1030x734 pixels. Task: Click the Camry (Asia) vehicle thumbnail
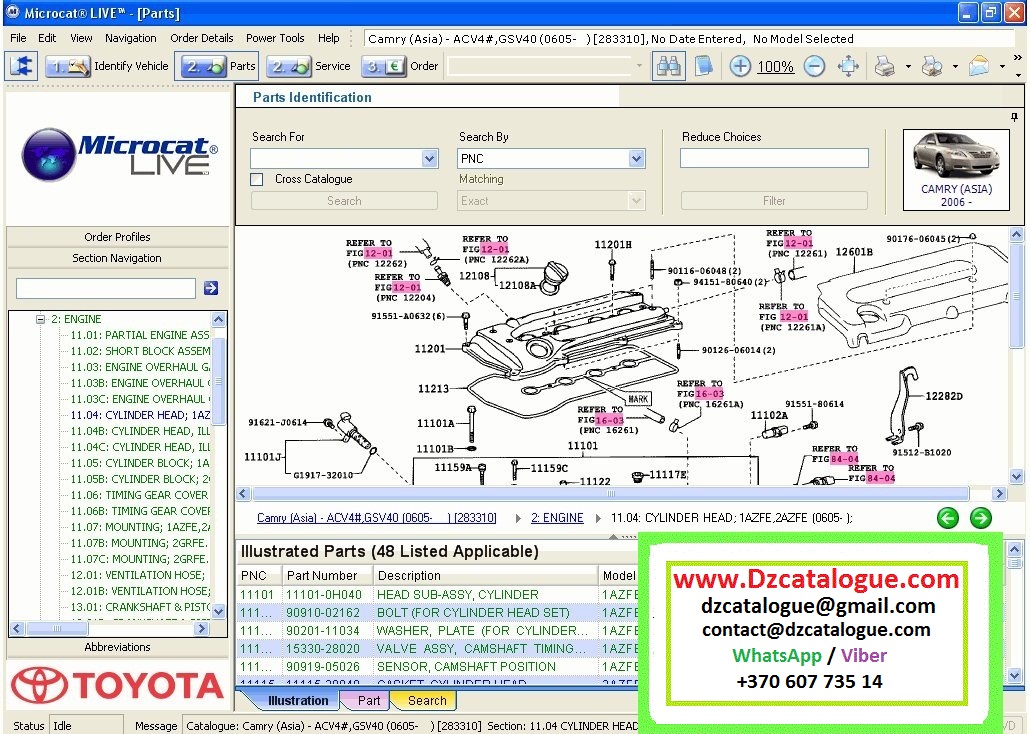coord(956,170)
